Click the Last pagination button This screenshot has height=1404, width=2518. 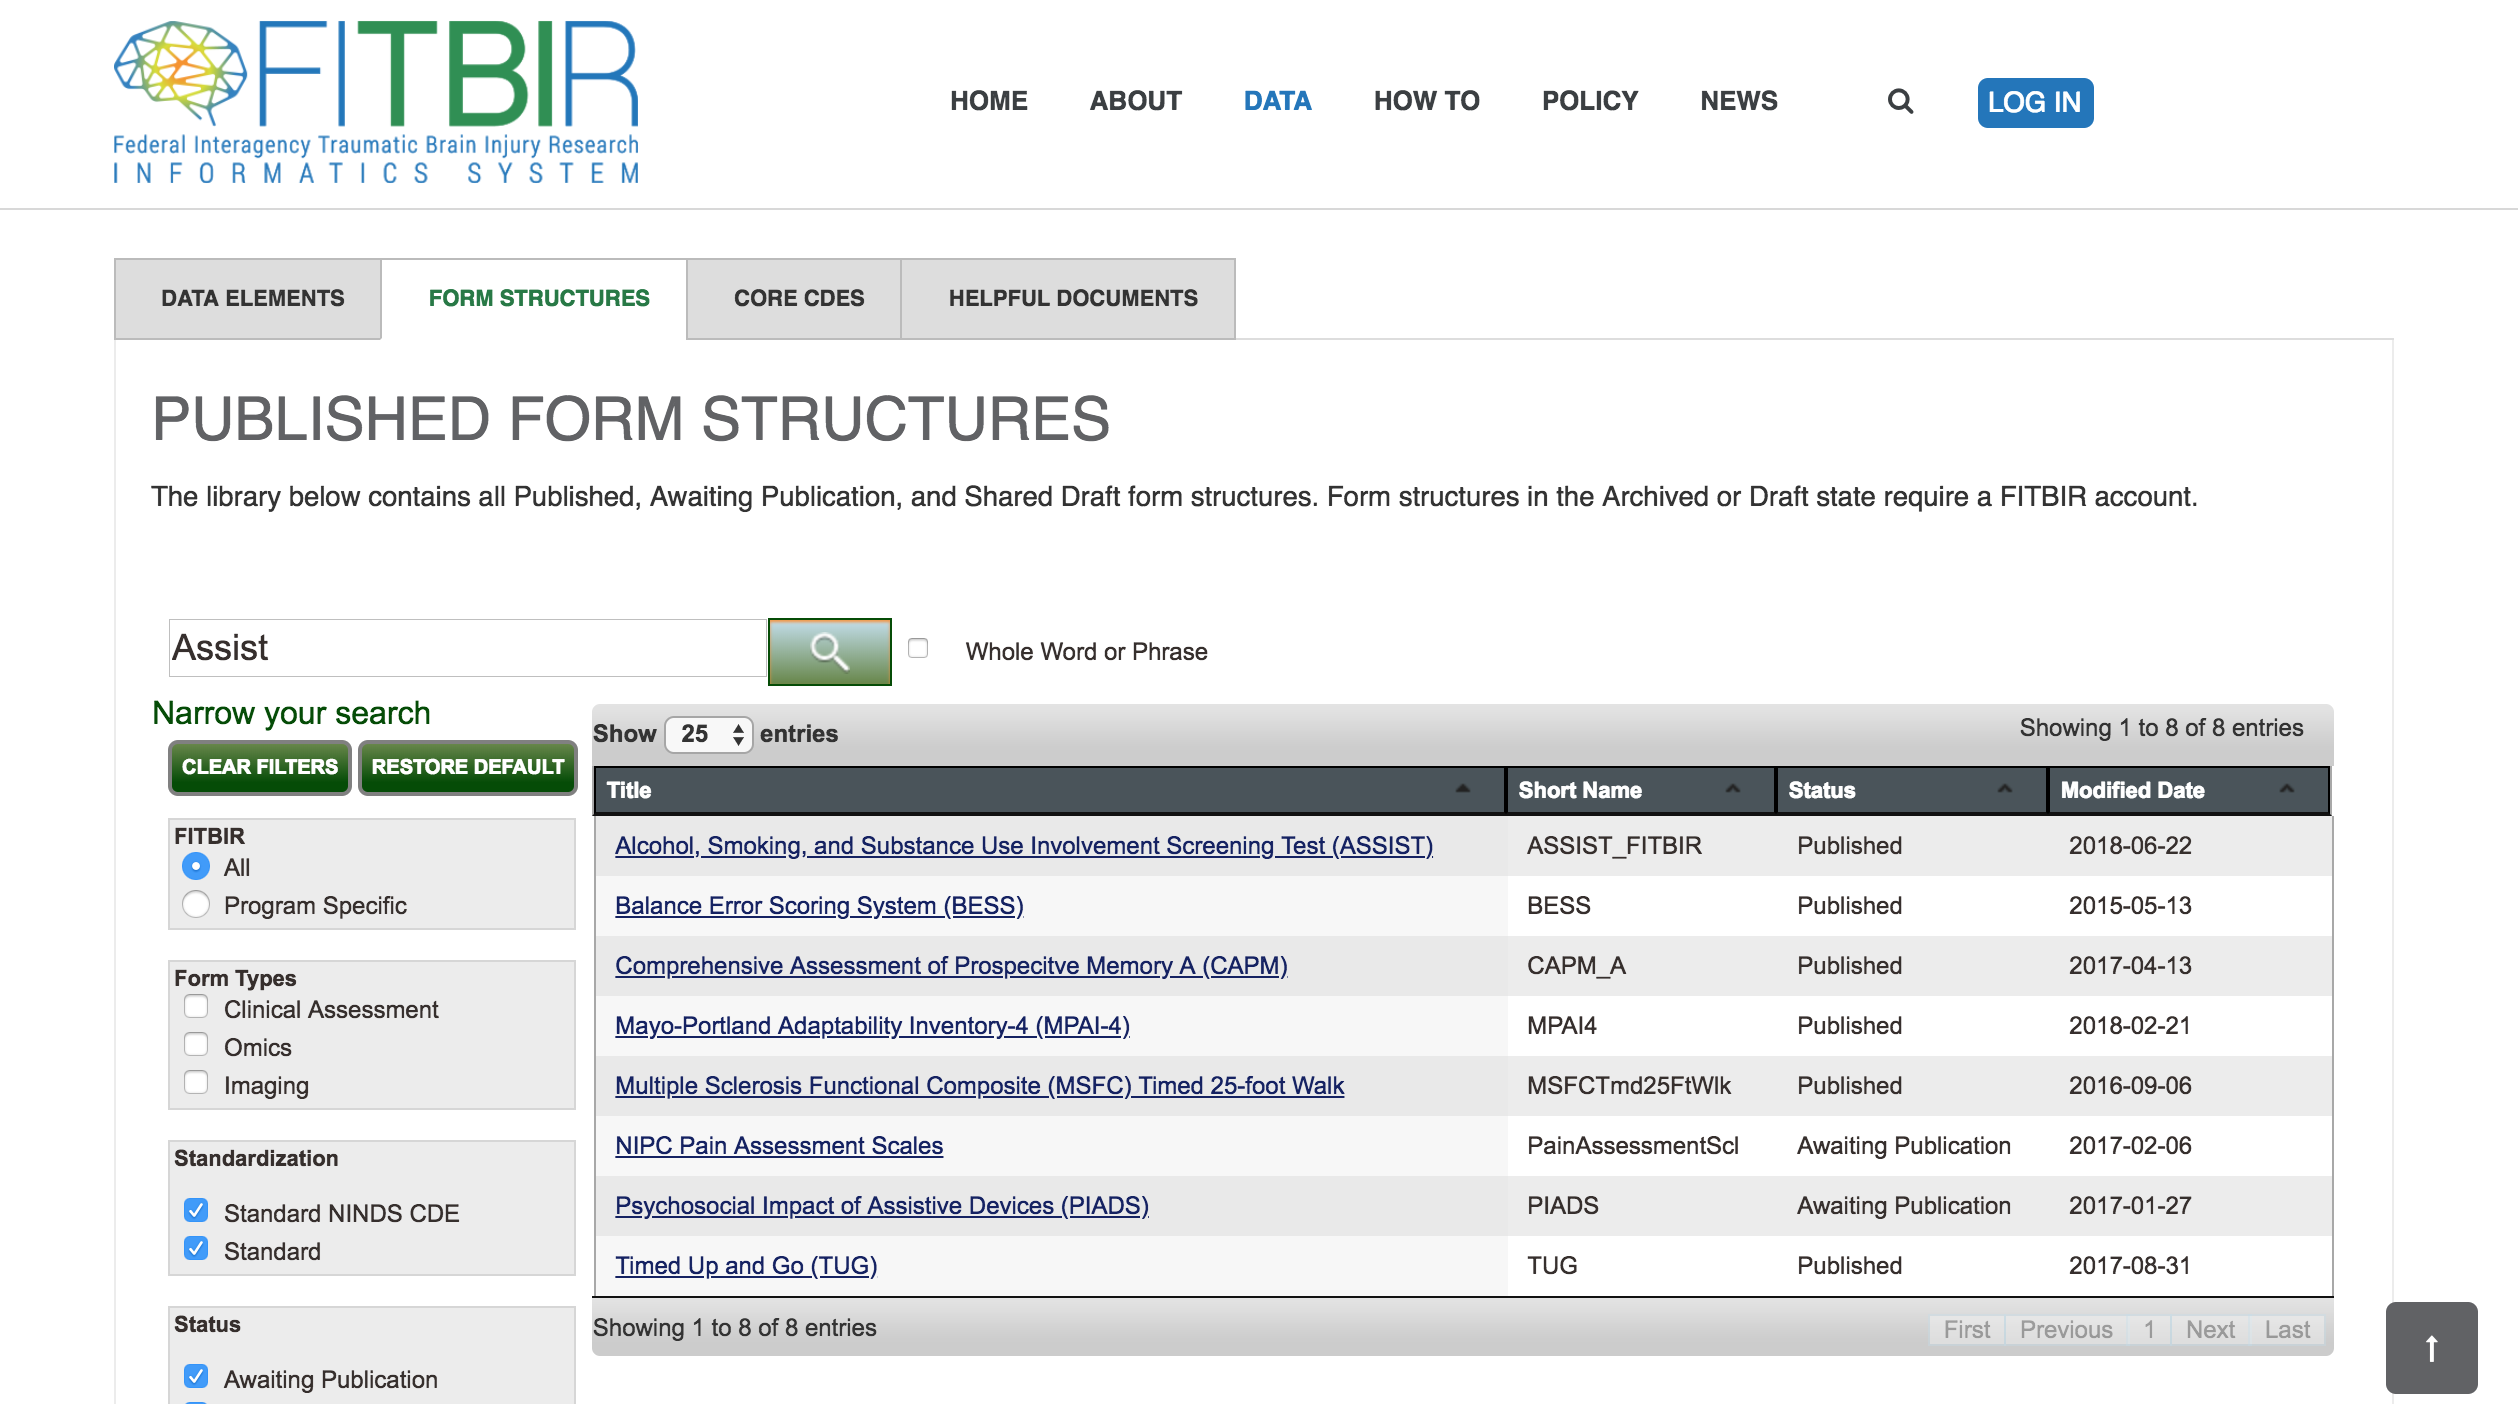[2287, 1330]
